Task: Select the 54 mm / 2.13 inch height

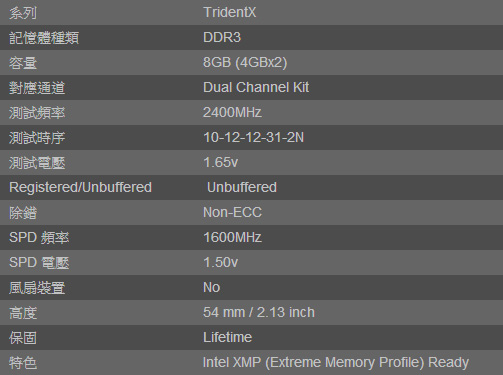Action: coord(259,312)
